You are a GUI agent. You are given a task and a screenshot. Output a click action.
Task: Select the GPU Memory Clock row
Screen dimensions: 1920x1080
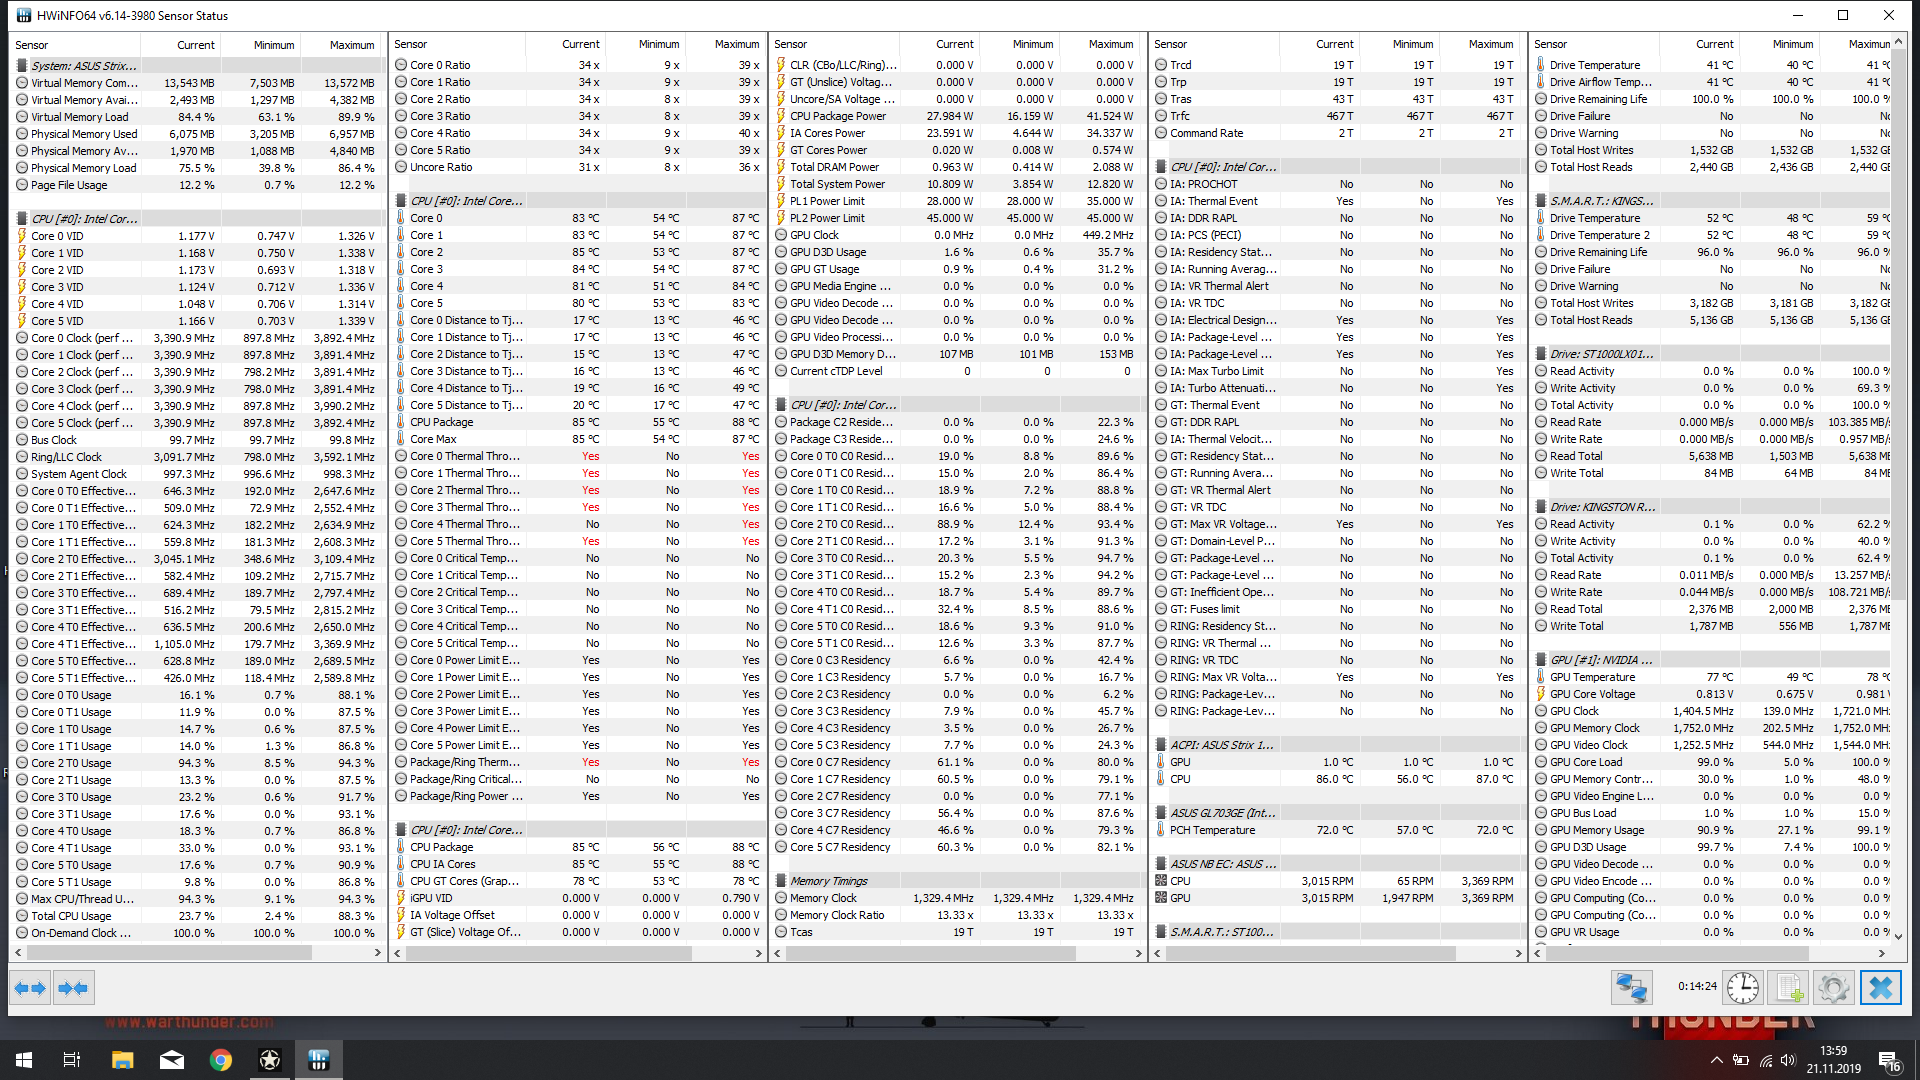tap(1712, 728)
